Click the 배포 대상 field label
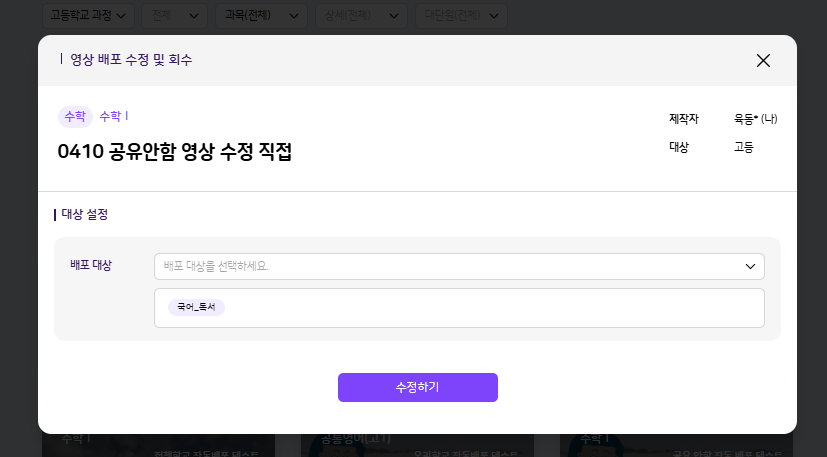This screenshot has height=457, width=827. 91,265
